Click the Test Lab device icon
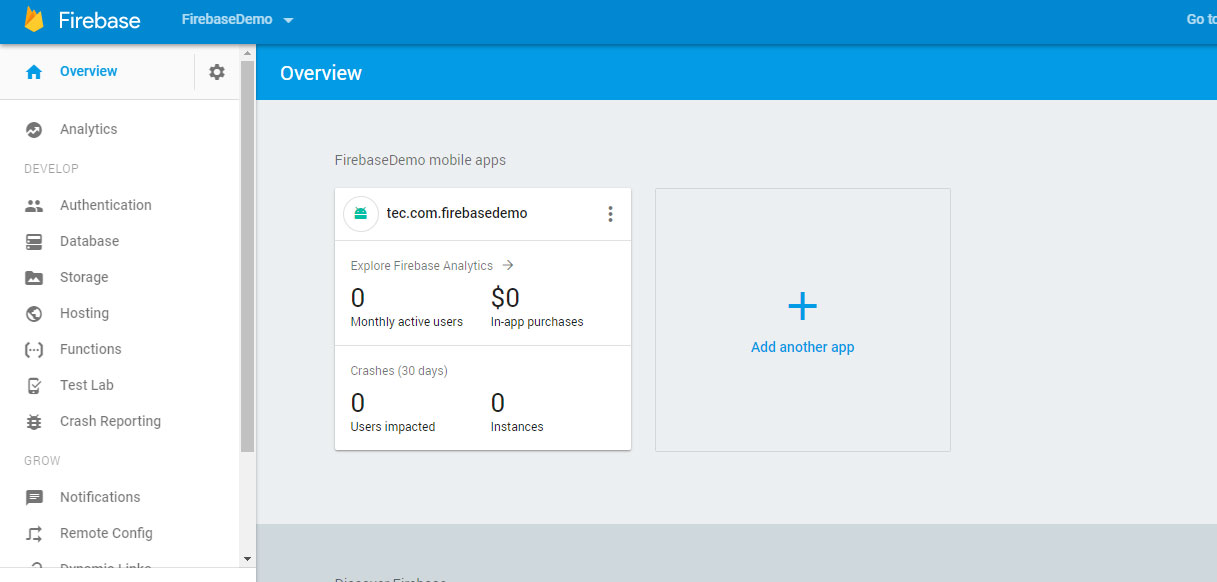Viewport: 1217px width, 582px height. click(34, 386)
